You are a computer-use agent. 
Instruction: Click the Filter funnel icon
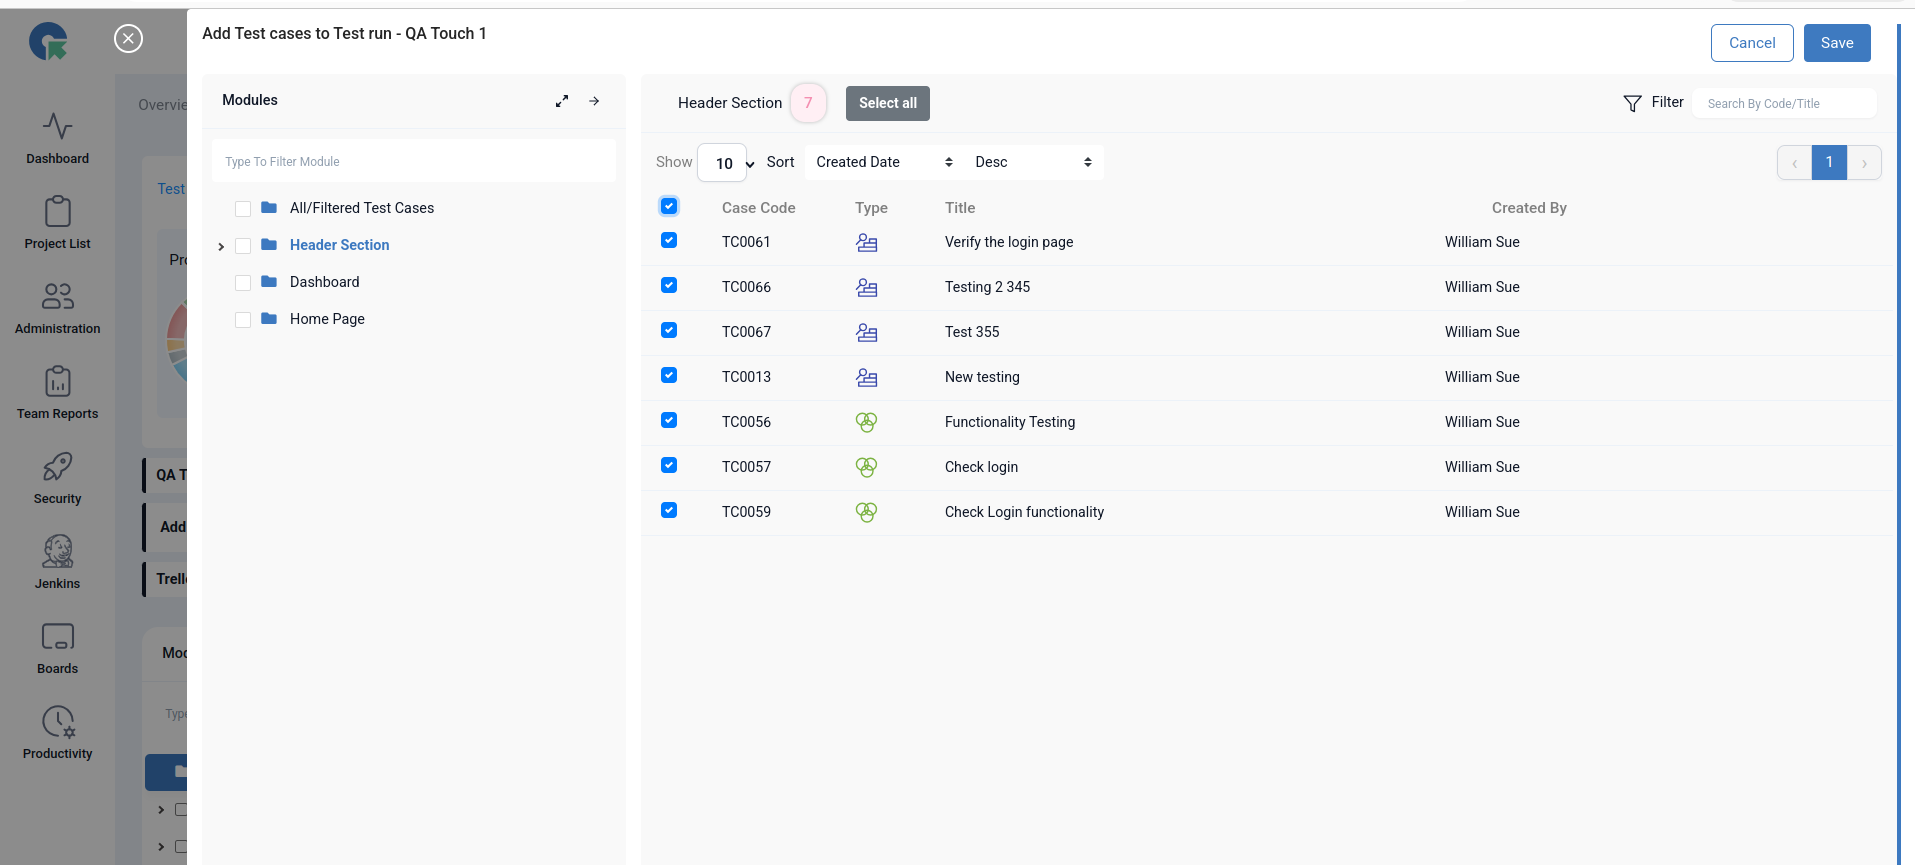[x=1632, y=103]
